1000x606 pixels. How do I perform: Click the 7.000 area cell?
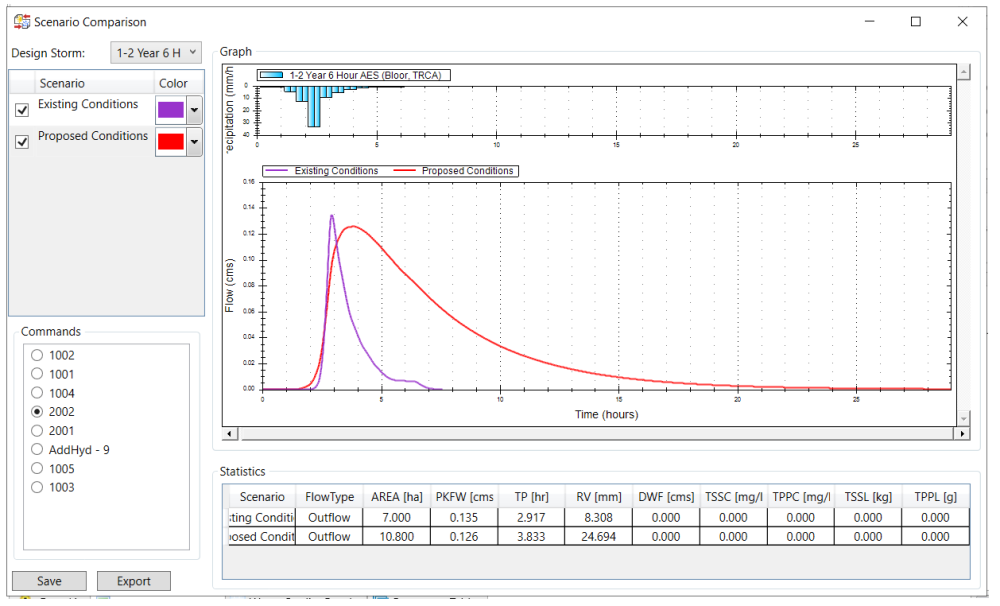click(x=397, y=517)
